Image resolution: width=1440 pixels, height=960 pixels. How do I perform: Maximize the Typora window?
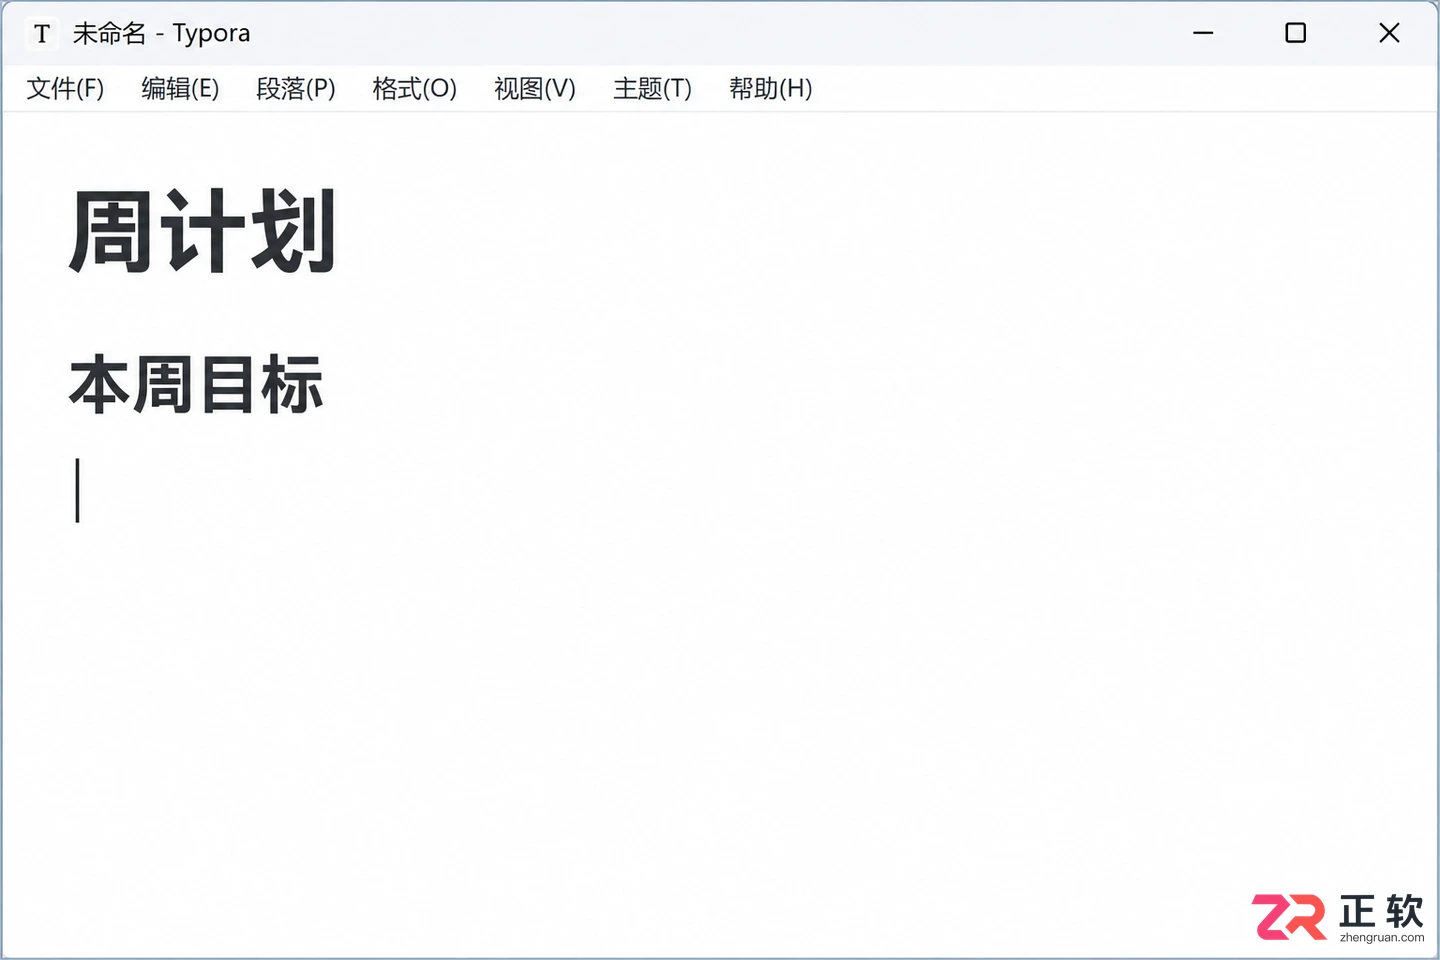pyautogui.click(x=1295, y=33)
